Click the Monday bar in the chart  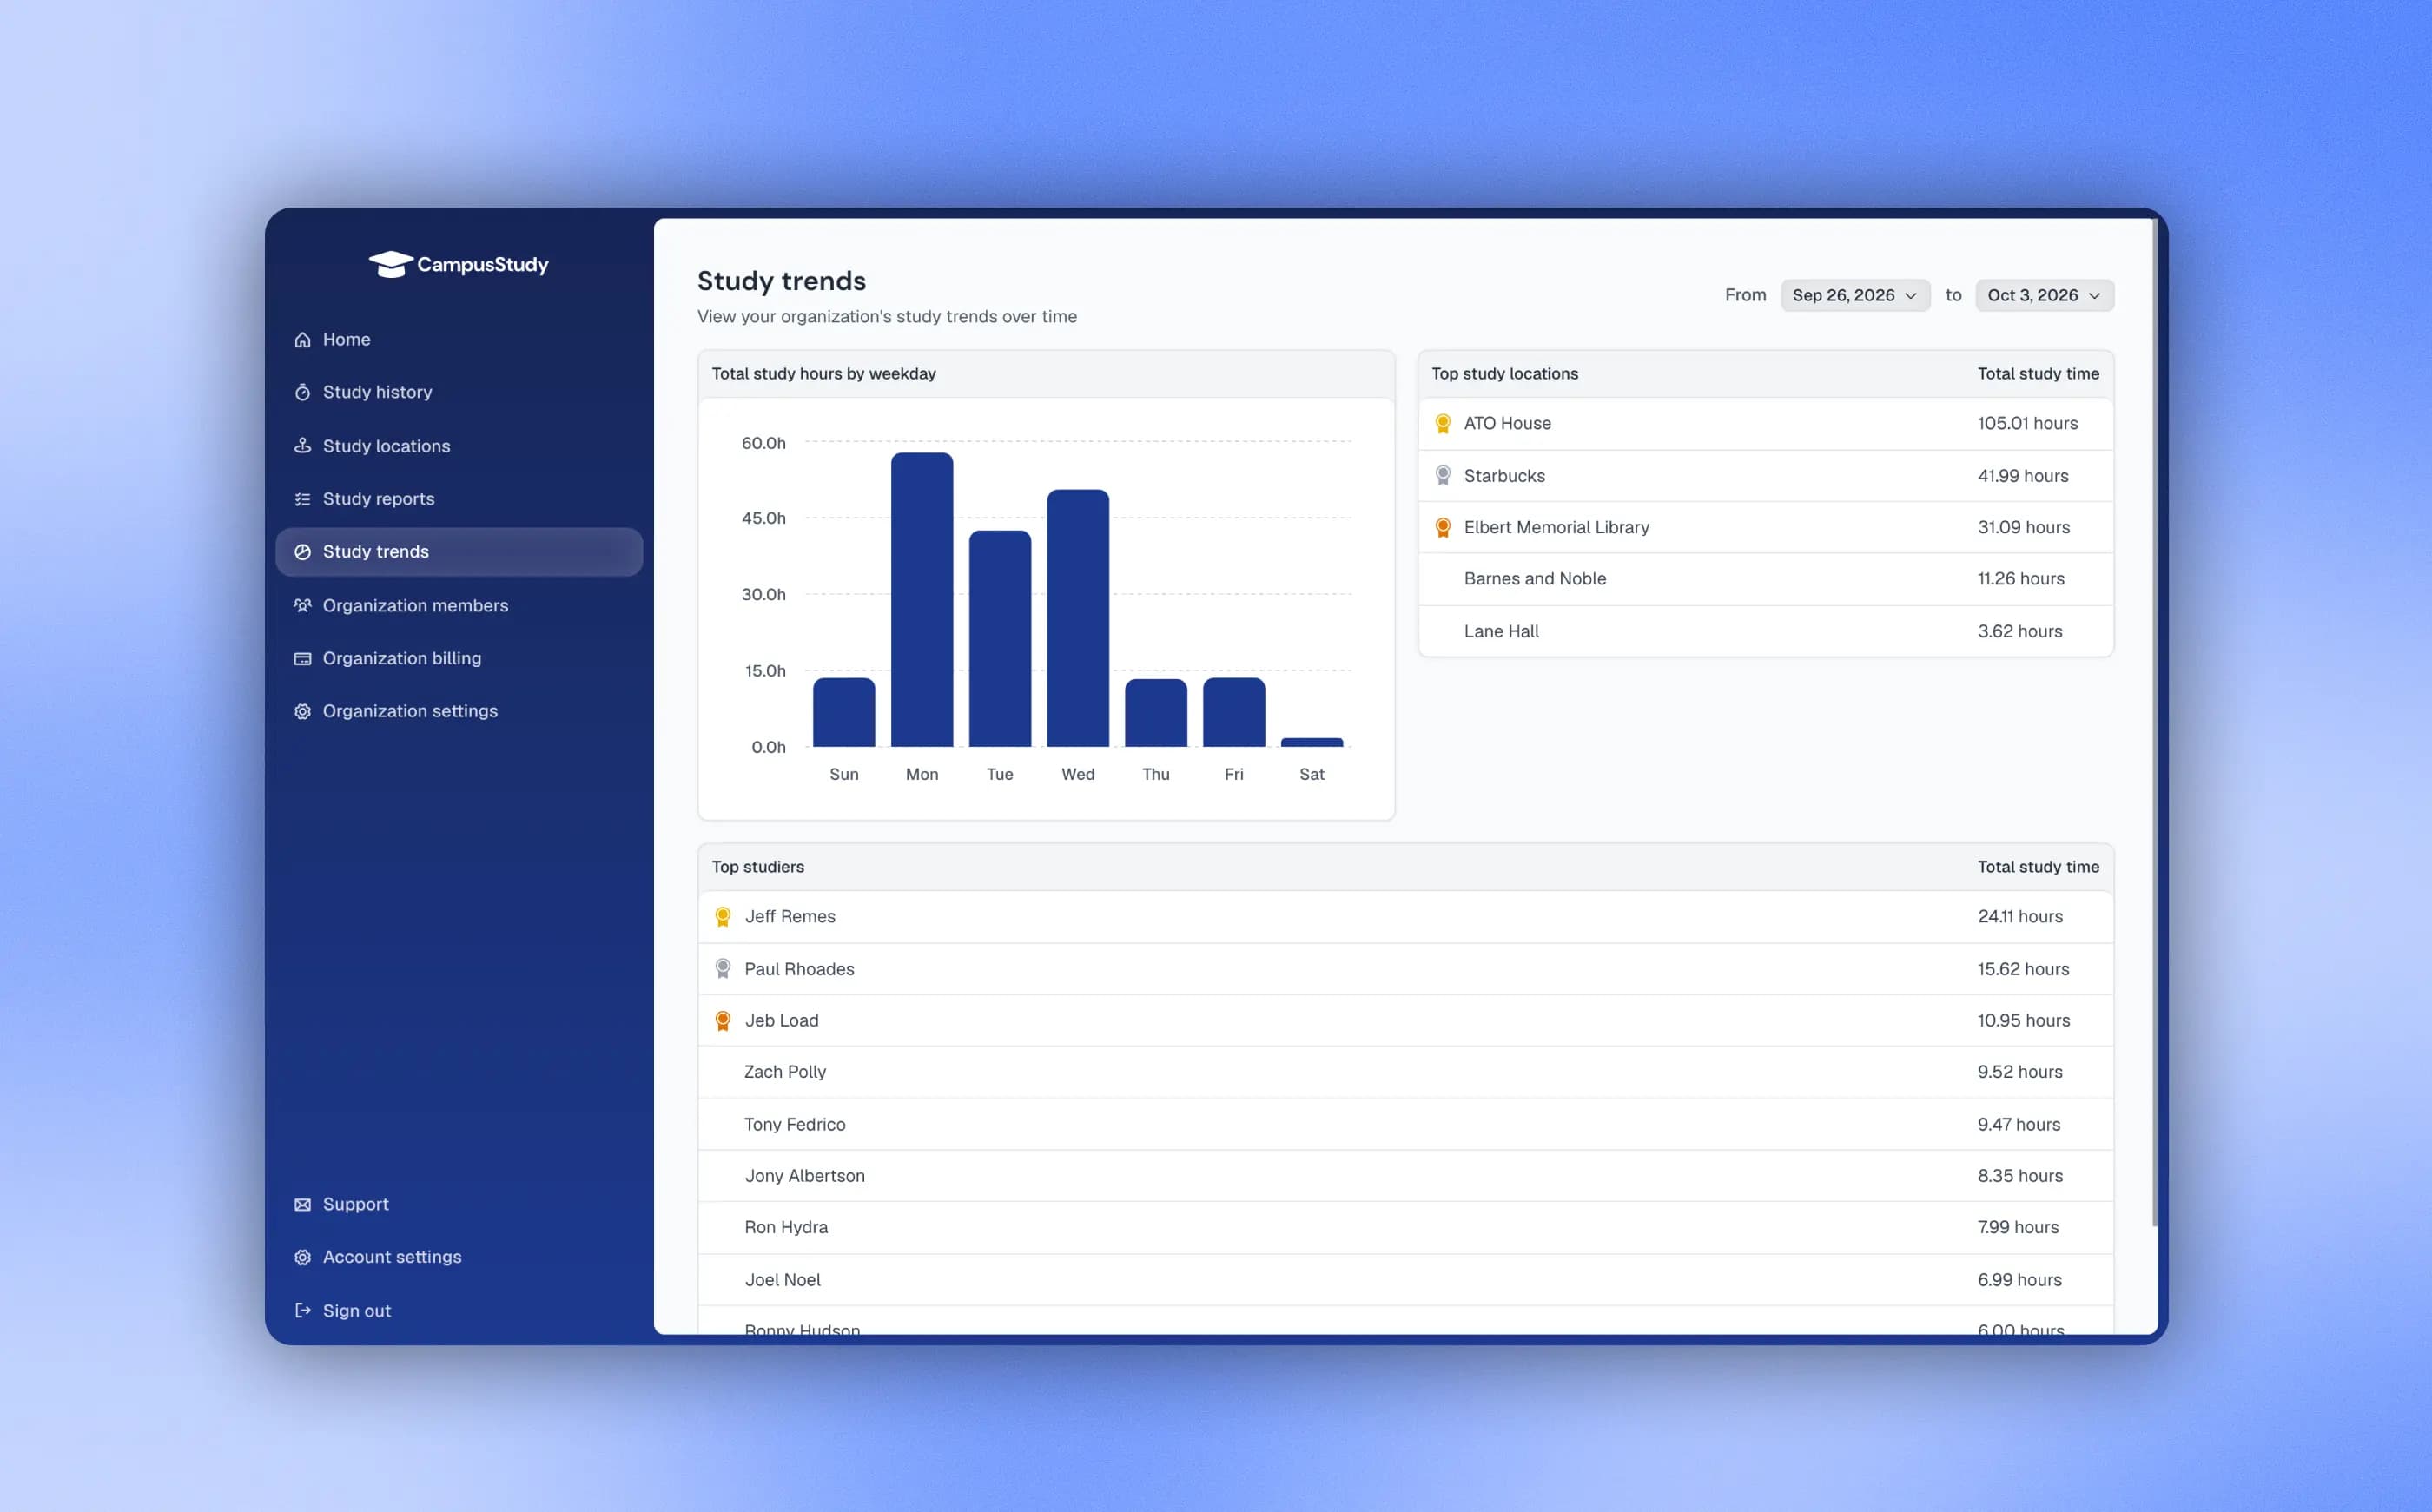tap(922, 600)
